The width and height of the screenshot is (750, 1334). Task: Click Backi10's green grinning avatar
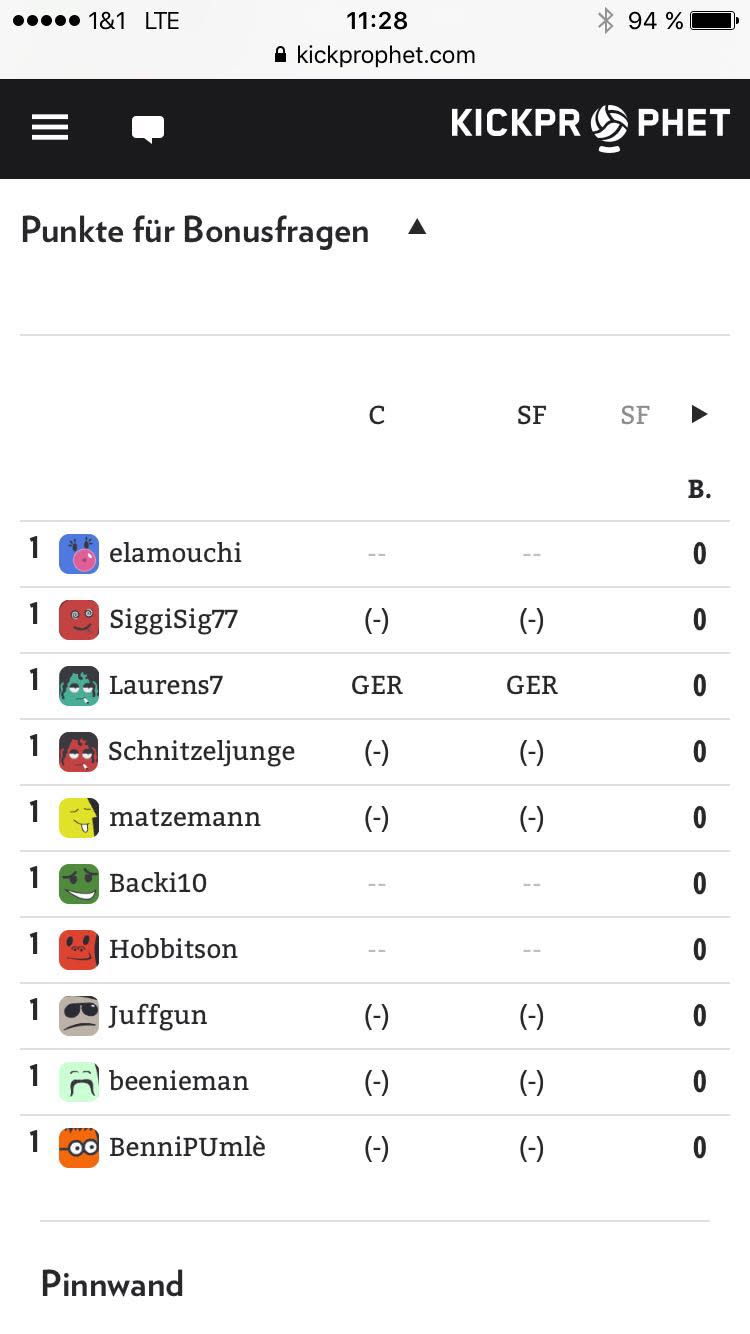[x=79, y=884]
